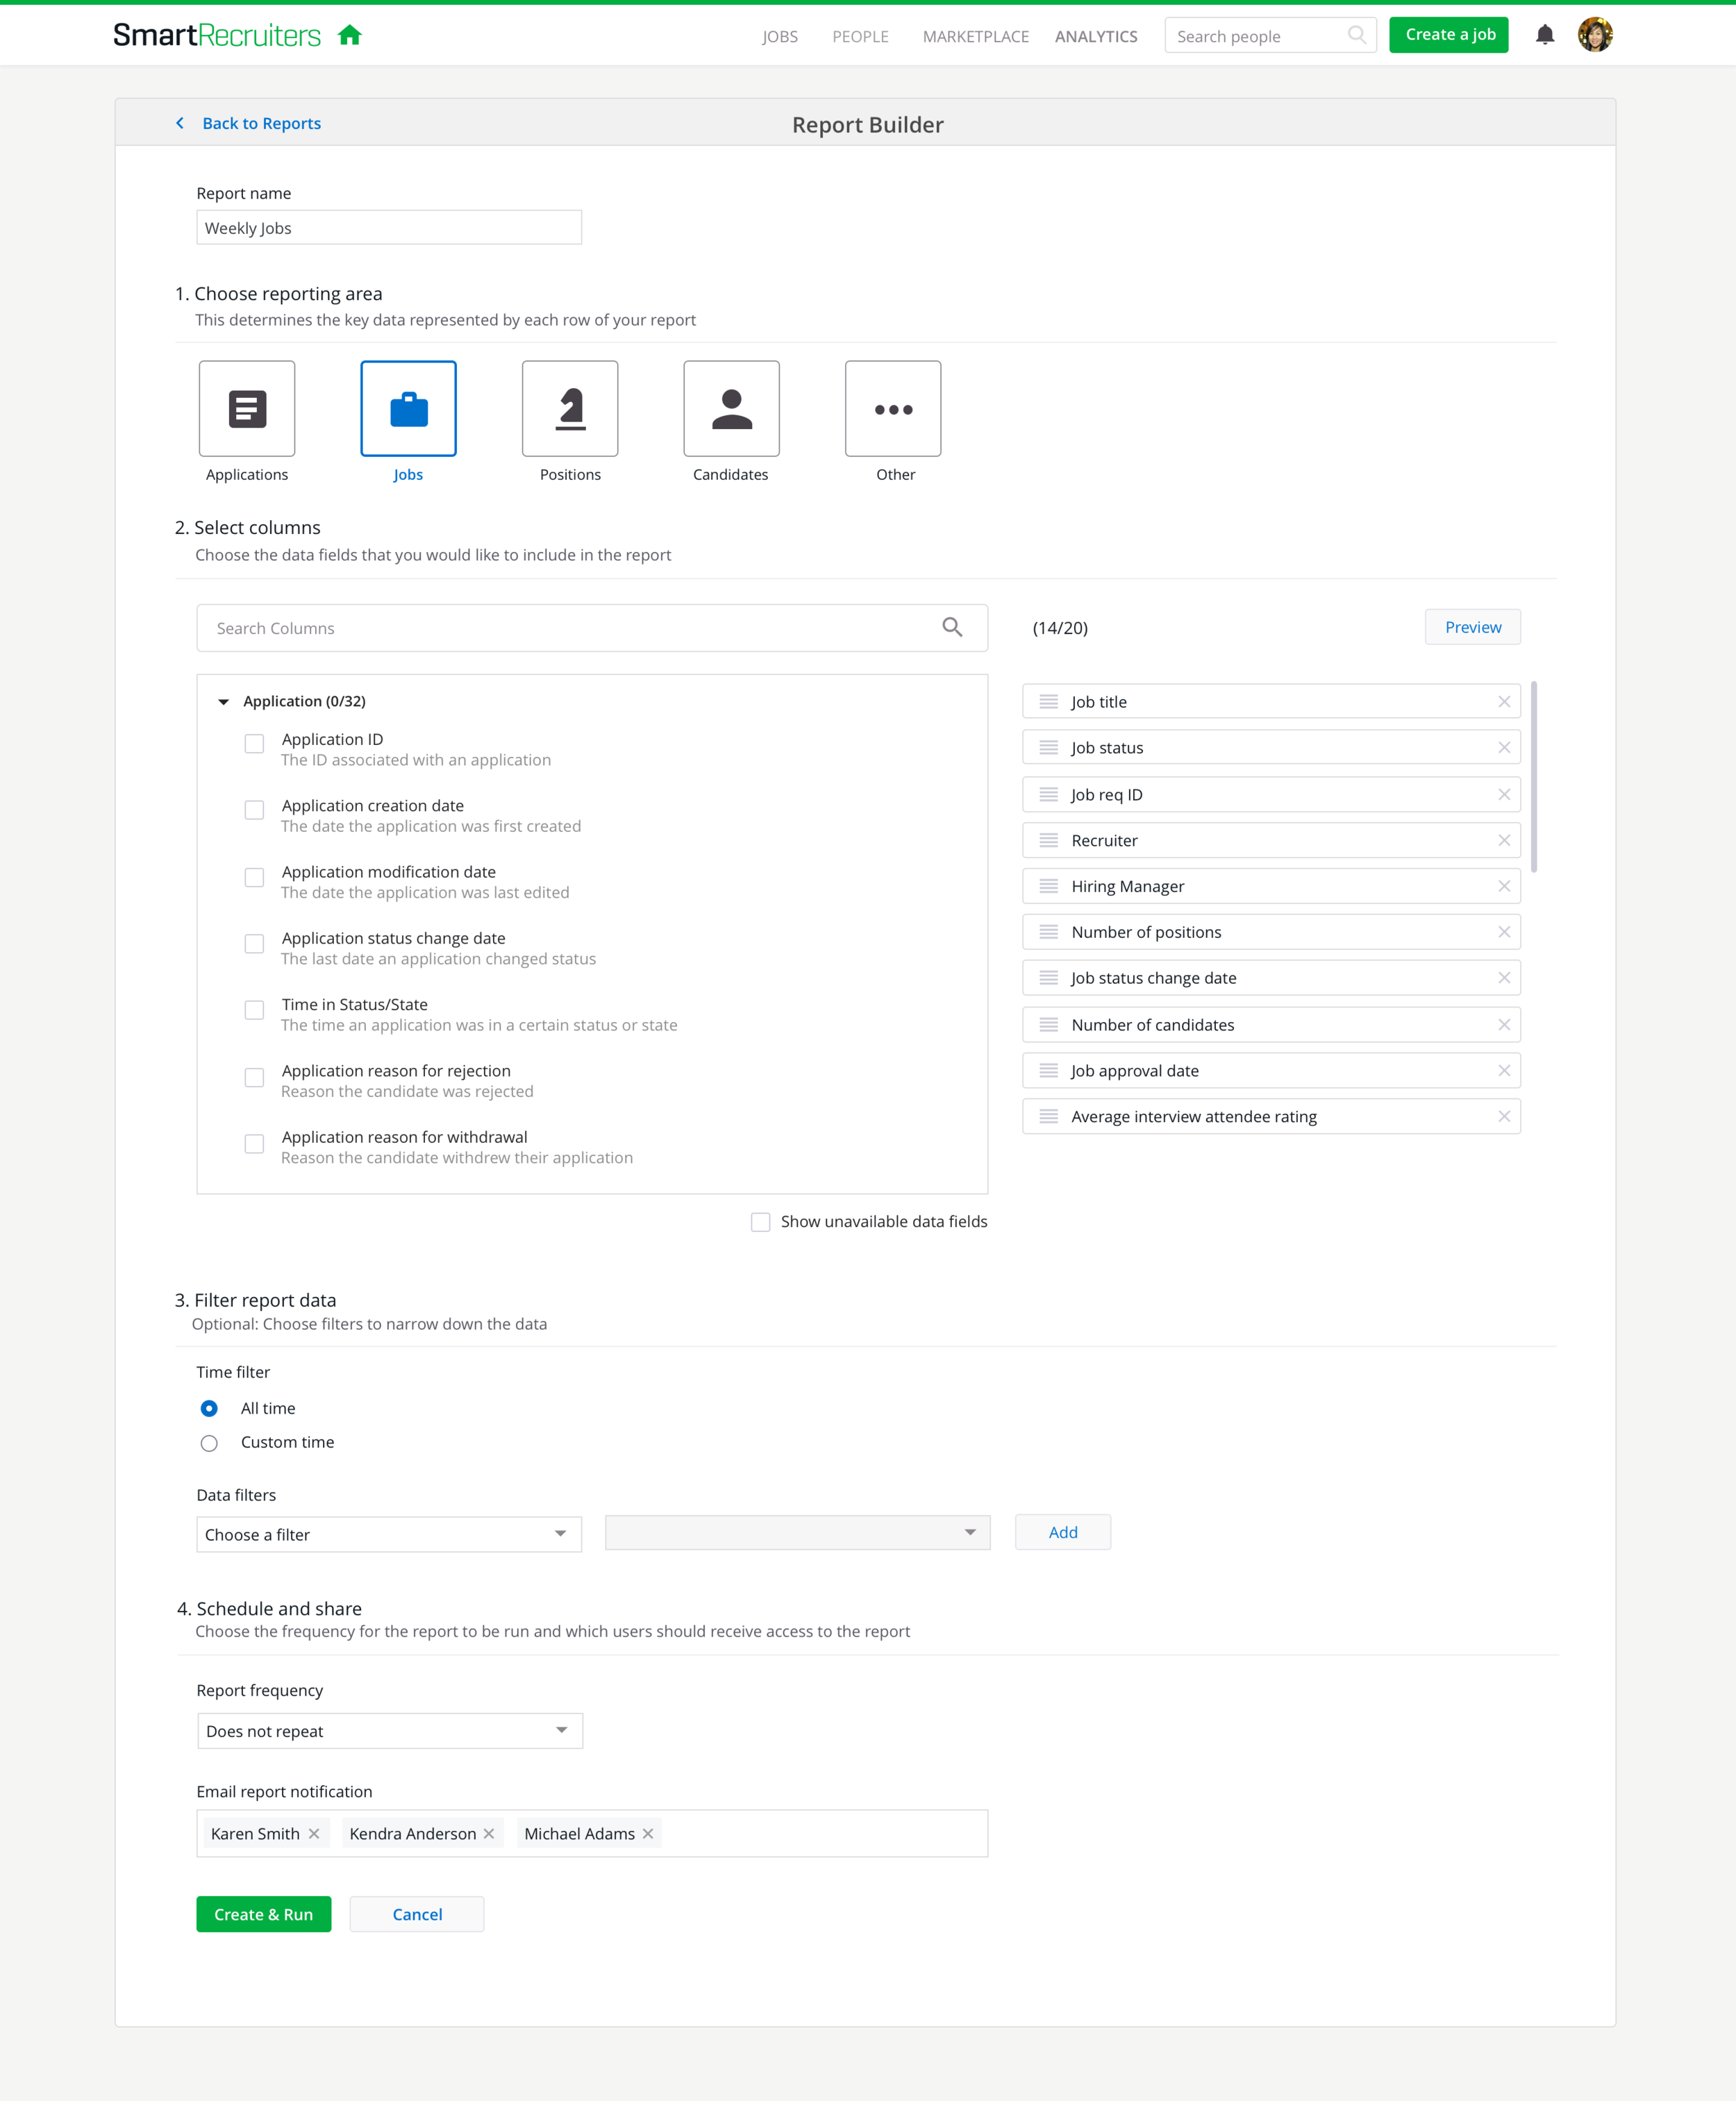Go to the PEOPLE nav menu

point(860,37)
